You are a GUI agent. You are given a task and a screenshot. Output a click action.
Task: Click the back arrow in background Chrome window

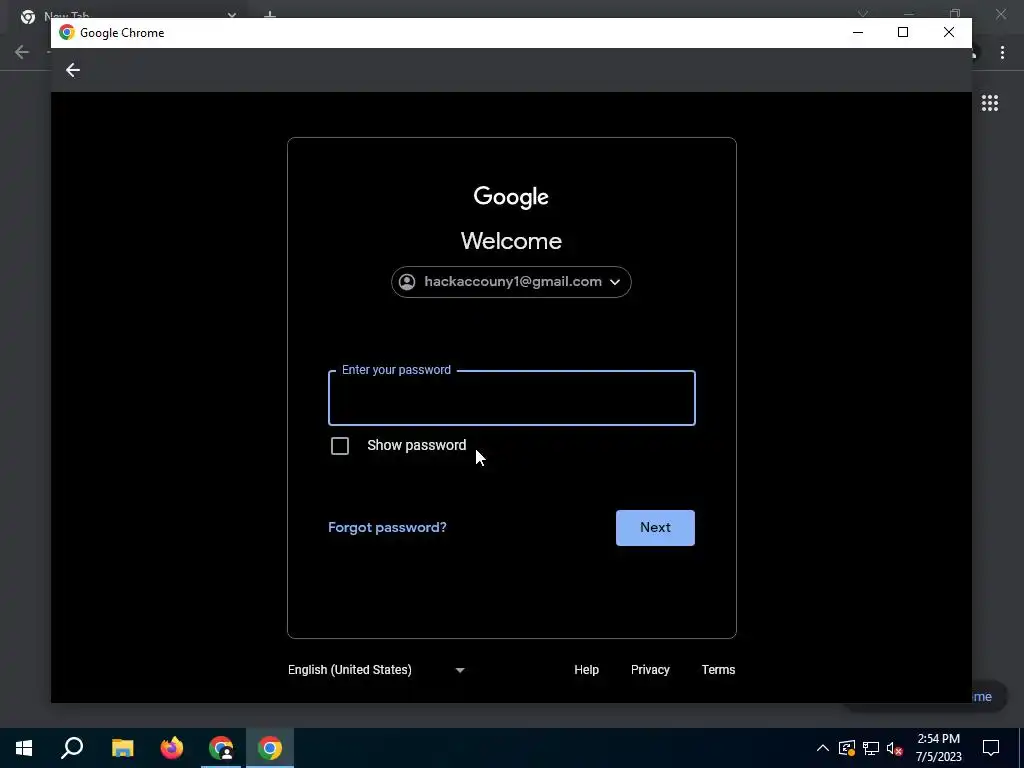[22, 52]
